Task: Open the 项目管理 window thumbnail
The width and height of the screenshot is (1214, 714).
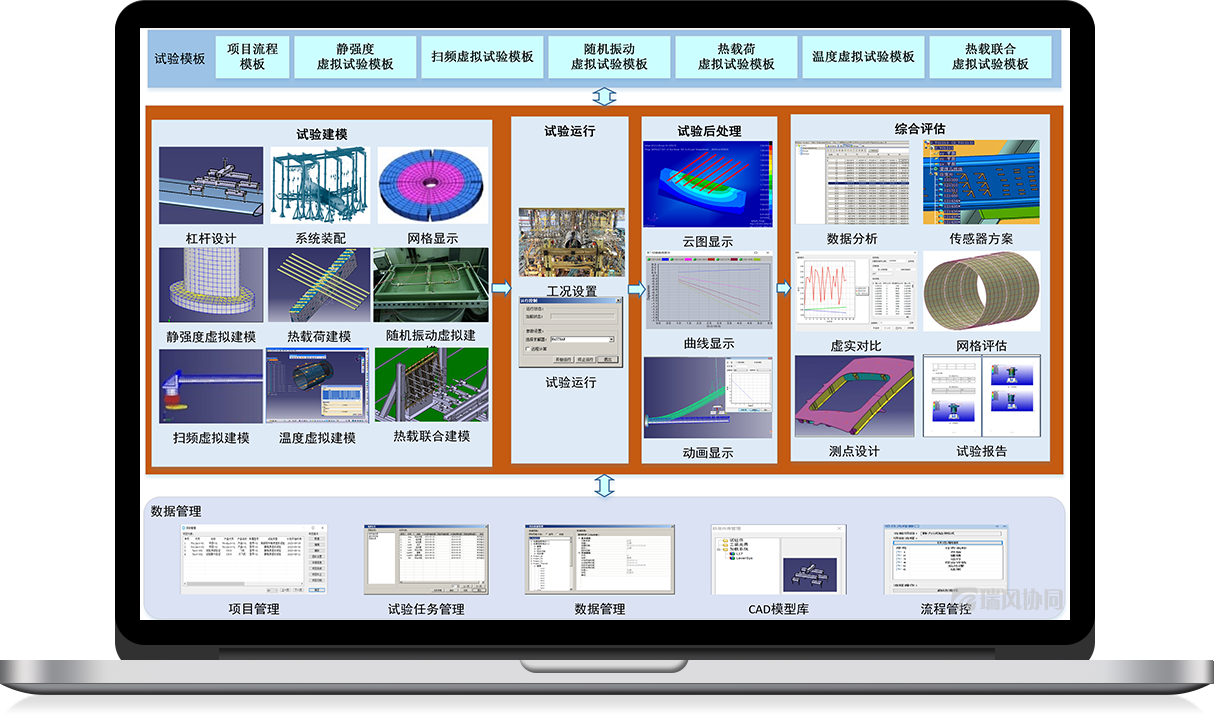Action: coord(254,559)
